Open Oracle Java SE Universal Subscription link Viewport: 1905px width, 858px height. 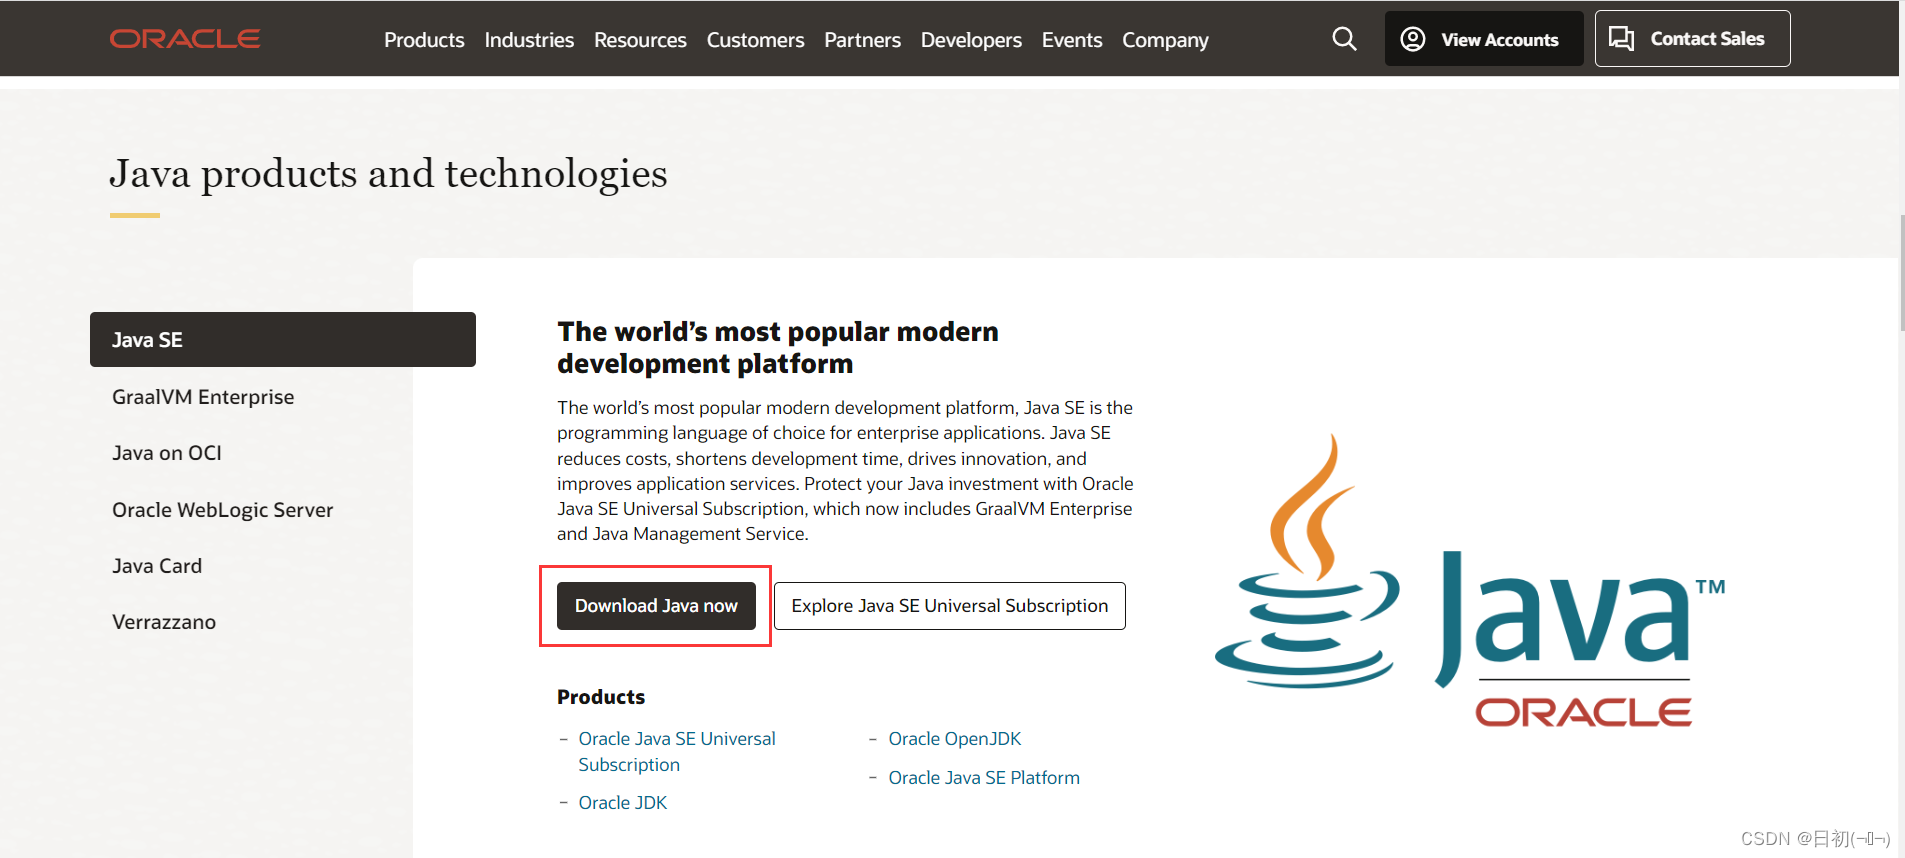tap(677, 751)
